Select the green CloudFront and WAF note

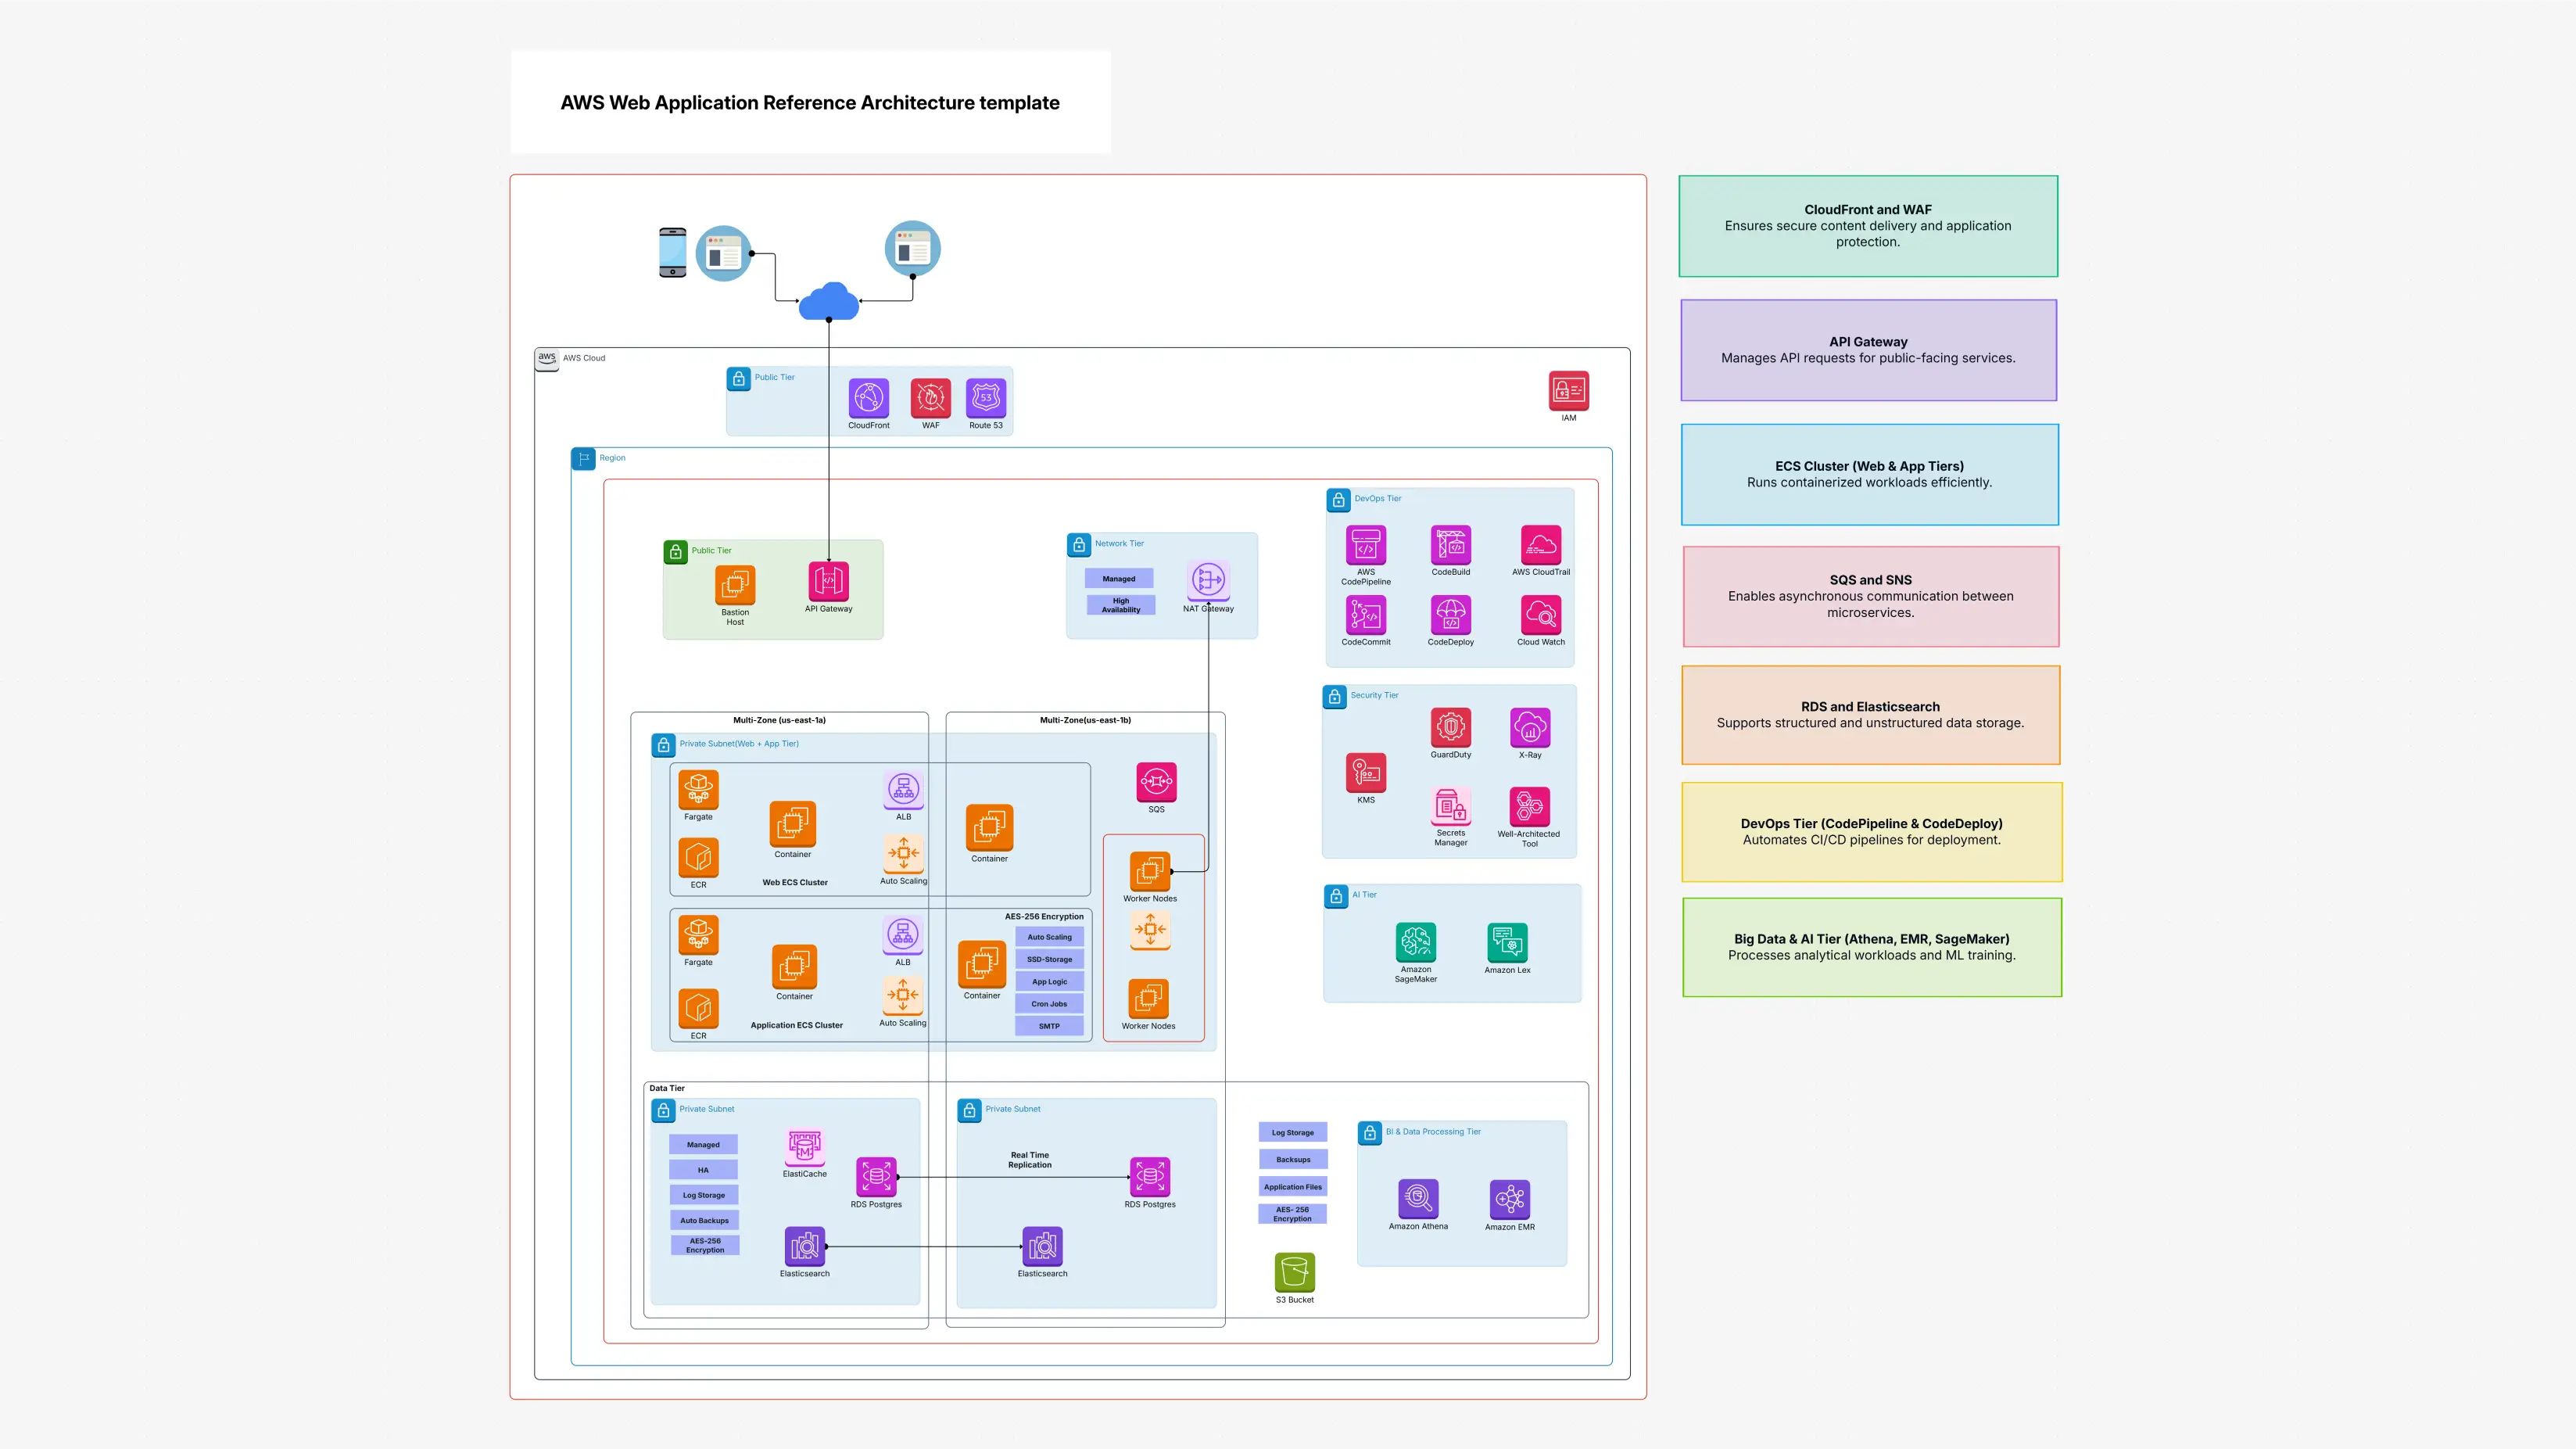1867,226
